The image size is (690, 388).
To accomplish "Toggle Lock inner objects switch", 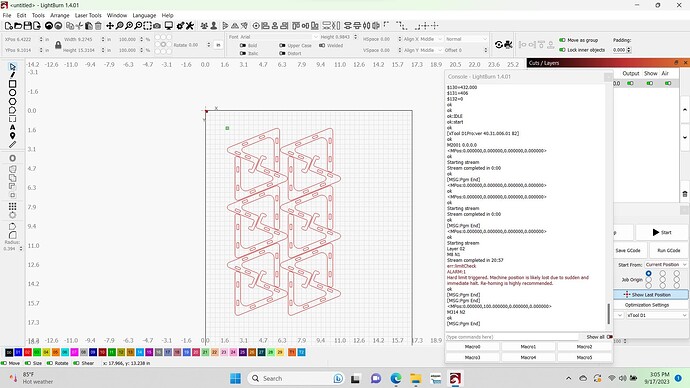I will 562,50.
